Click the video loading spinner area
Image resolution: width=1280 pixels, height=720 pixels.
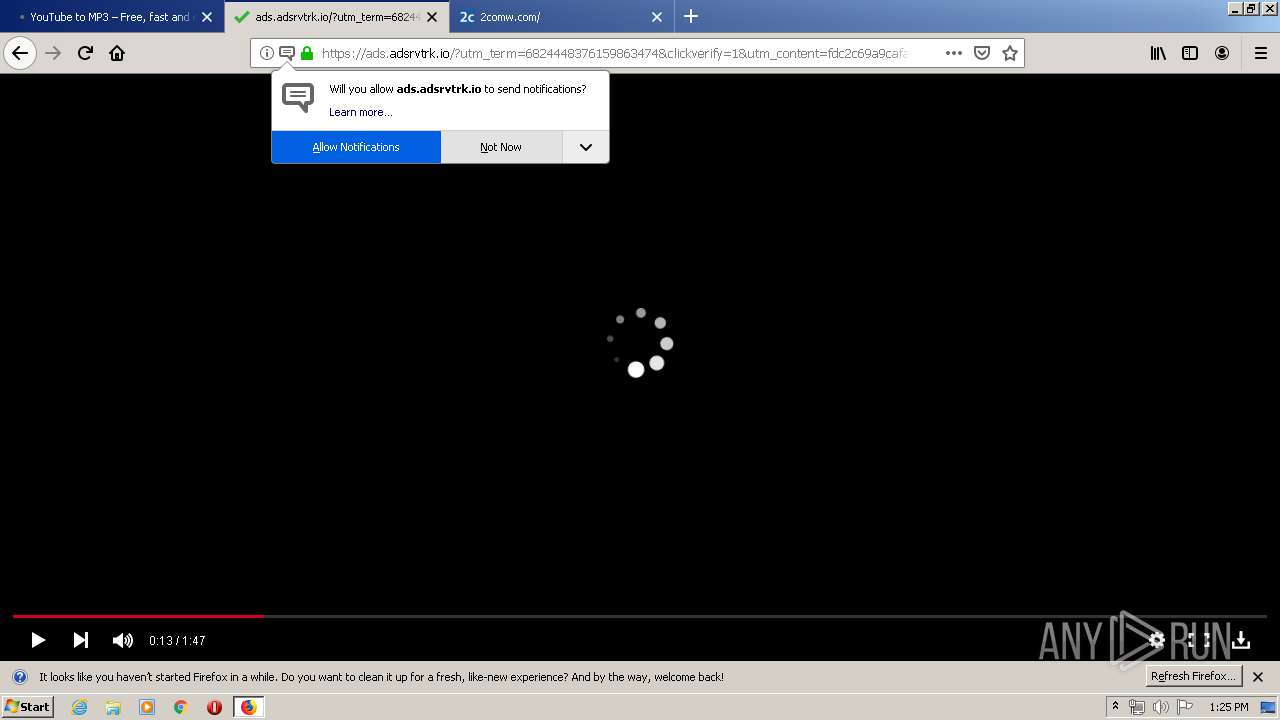[x=640, y=343]
